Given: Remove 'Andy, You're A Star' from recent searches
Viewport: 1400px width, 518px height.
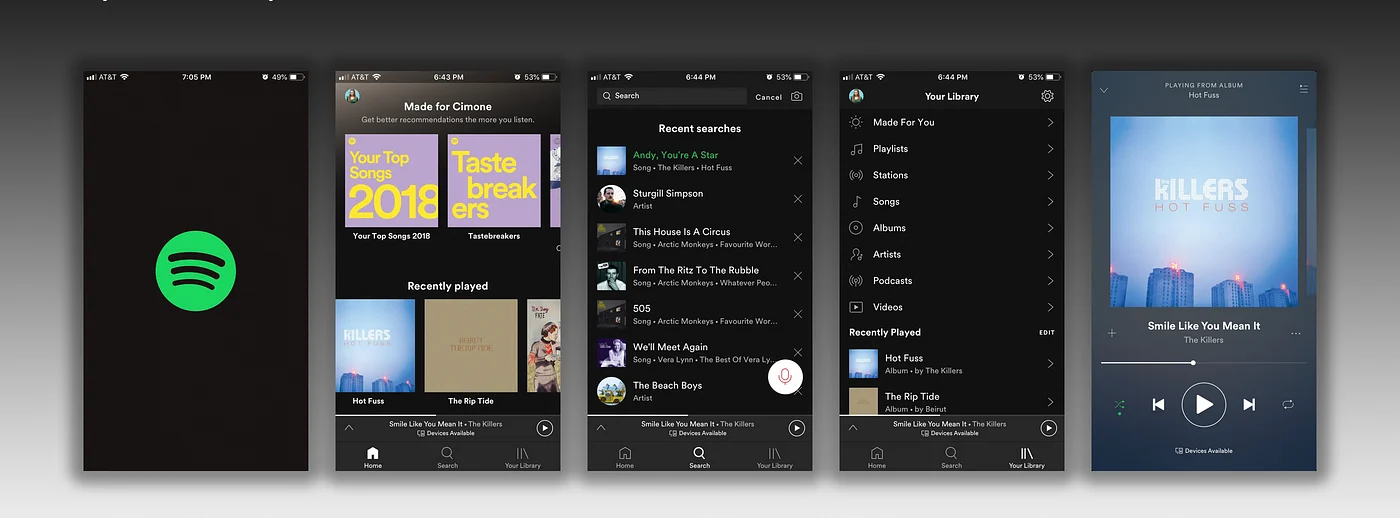Looking at the screenshot, I should (x=798, y=160).
